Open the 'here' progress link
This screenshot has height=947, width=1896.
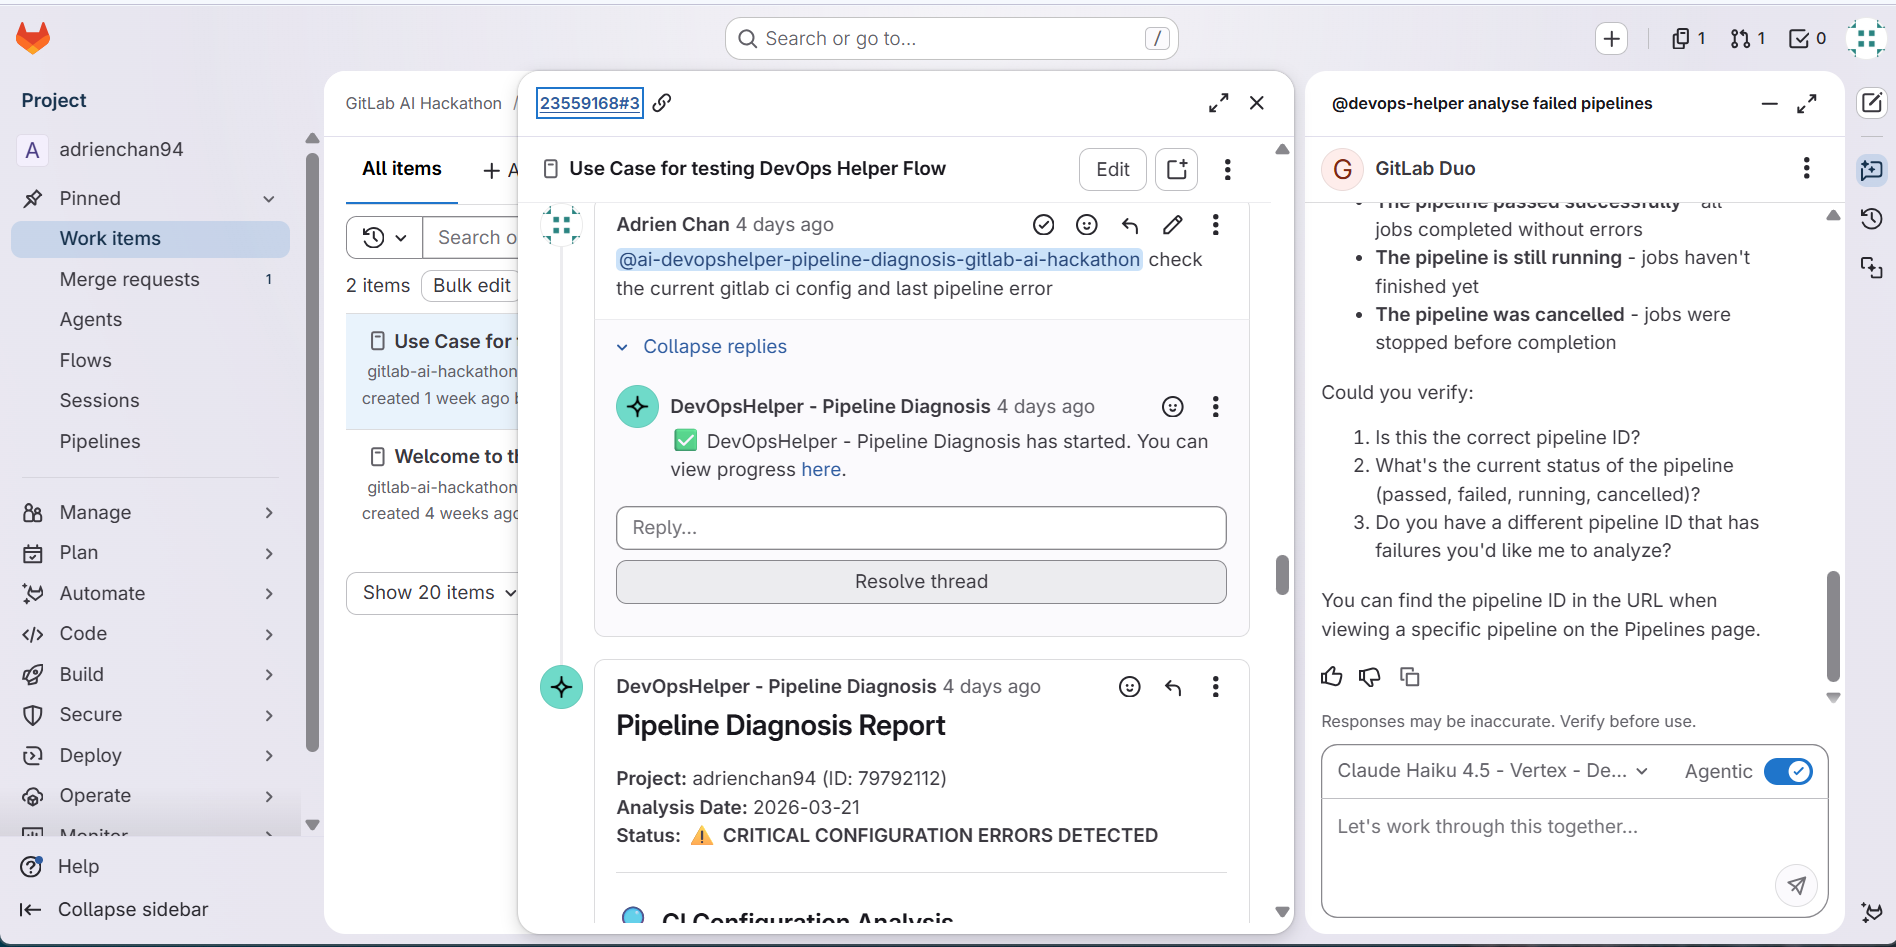[x=821, y=470]
